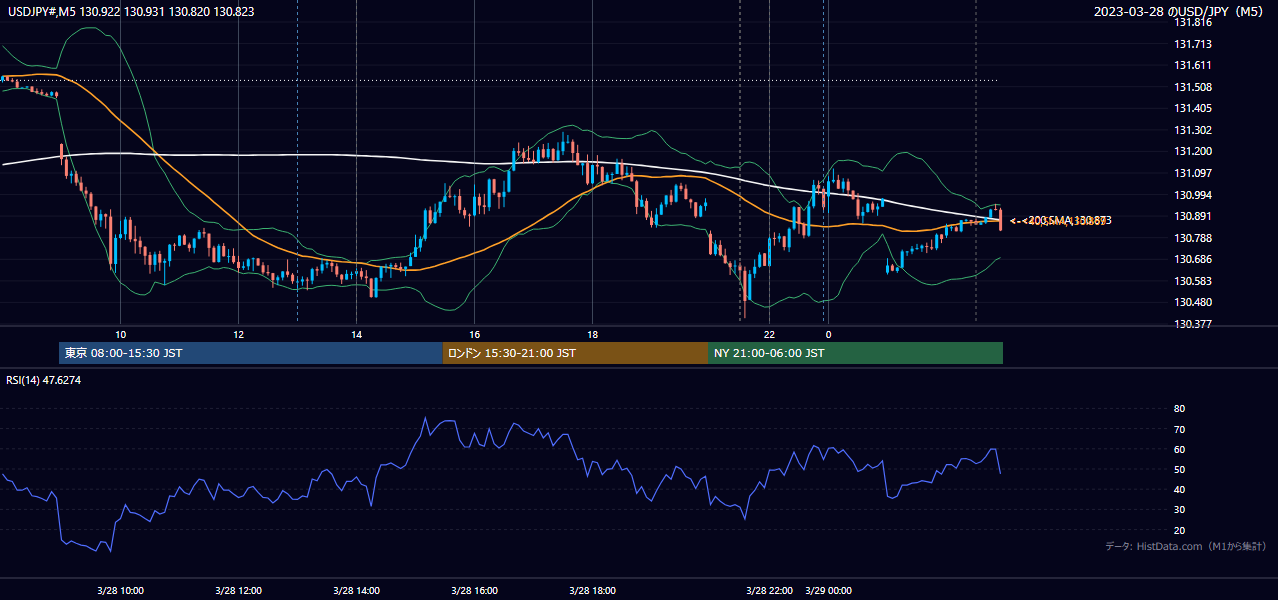Click the RSI axis level 60

pyautogui.click(x=1179, y=449)
